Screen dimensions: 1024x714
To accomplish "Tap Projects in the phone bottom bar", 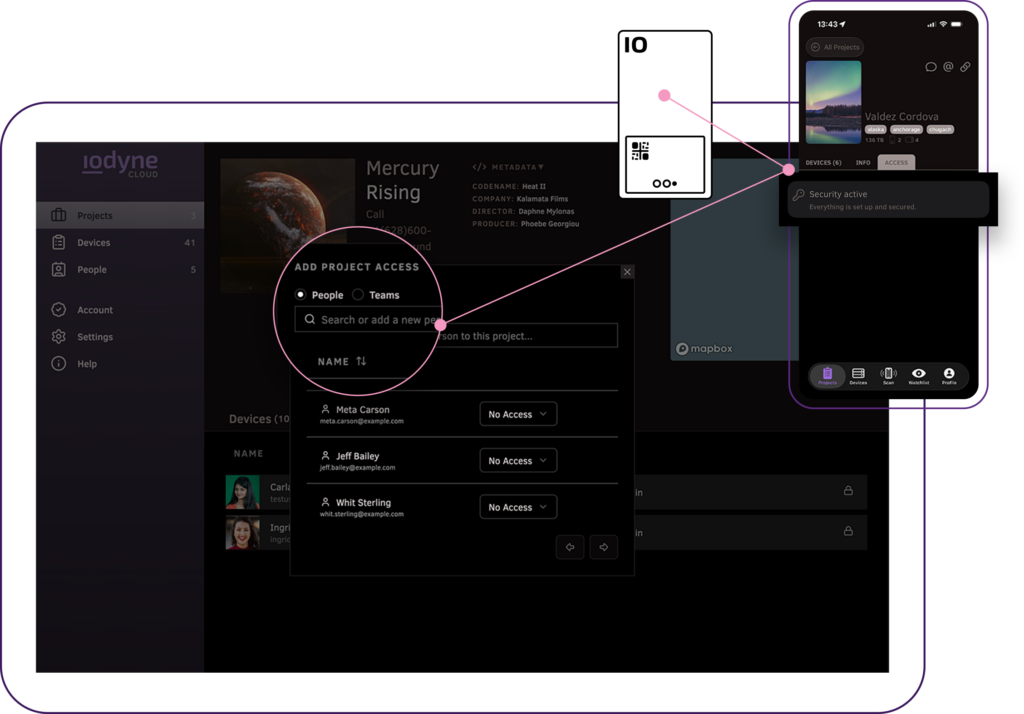I will (827, 376).
